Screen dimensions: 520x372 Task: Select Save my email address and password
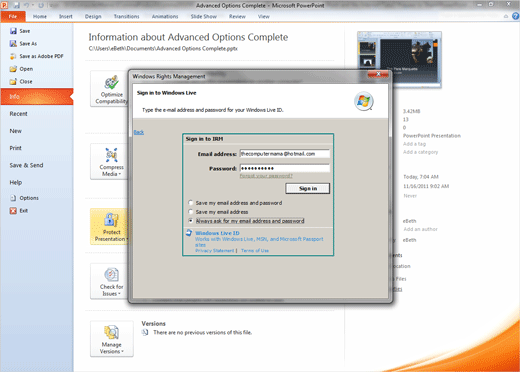[x=191, y=203]
